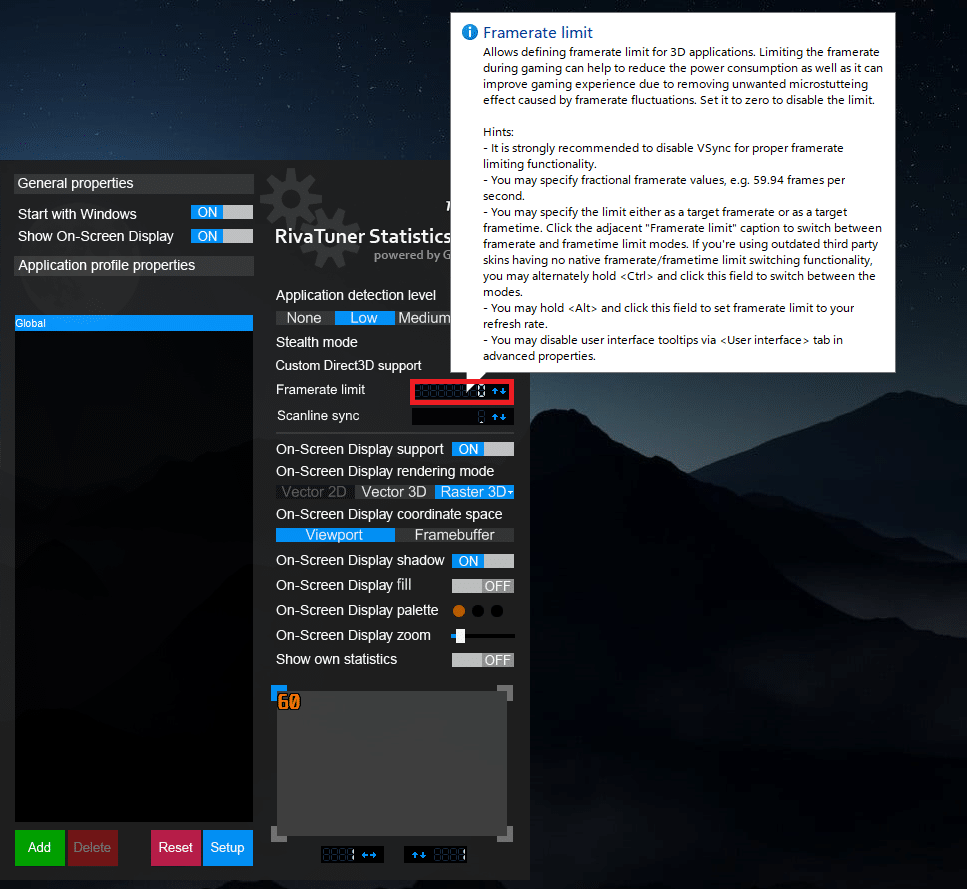Click the Custom Direct3D support label
967x889 pixels.
point(348,366)
